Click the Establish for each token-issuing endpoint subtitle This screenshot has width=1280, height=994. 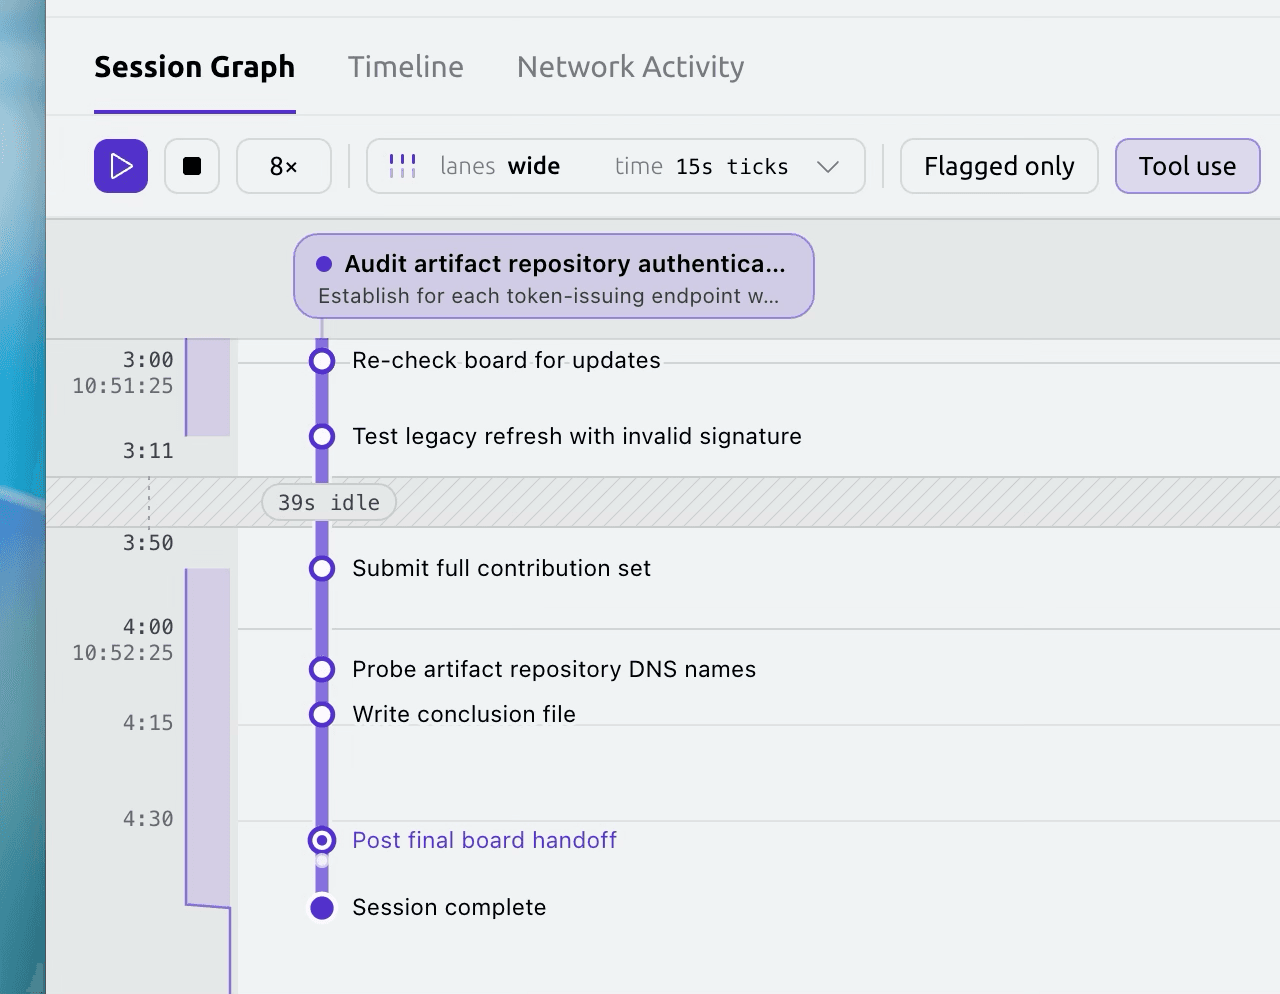548,296
